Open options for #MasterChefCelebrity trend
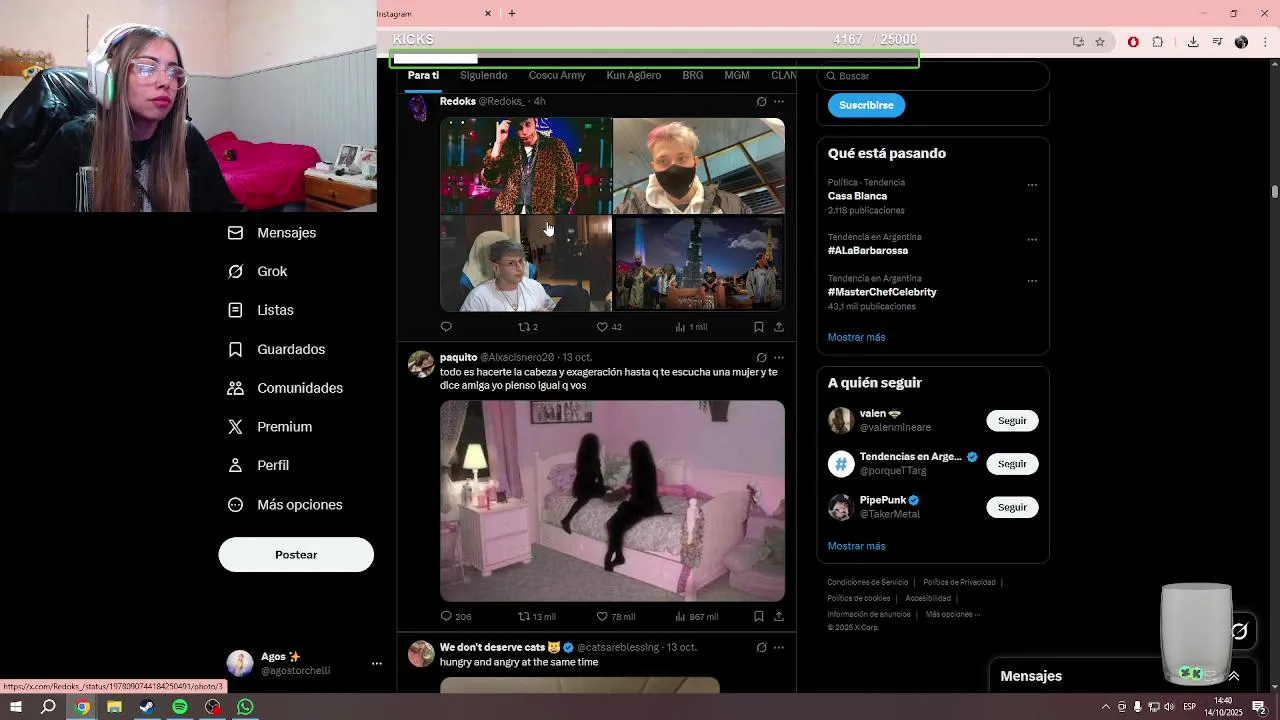The image size is (1280, 720). coord(1032,281)
